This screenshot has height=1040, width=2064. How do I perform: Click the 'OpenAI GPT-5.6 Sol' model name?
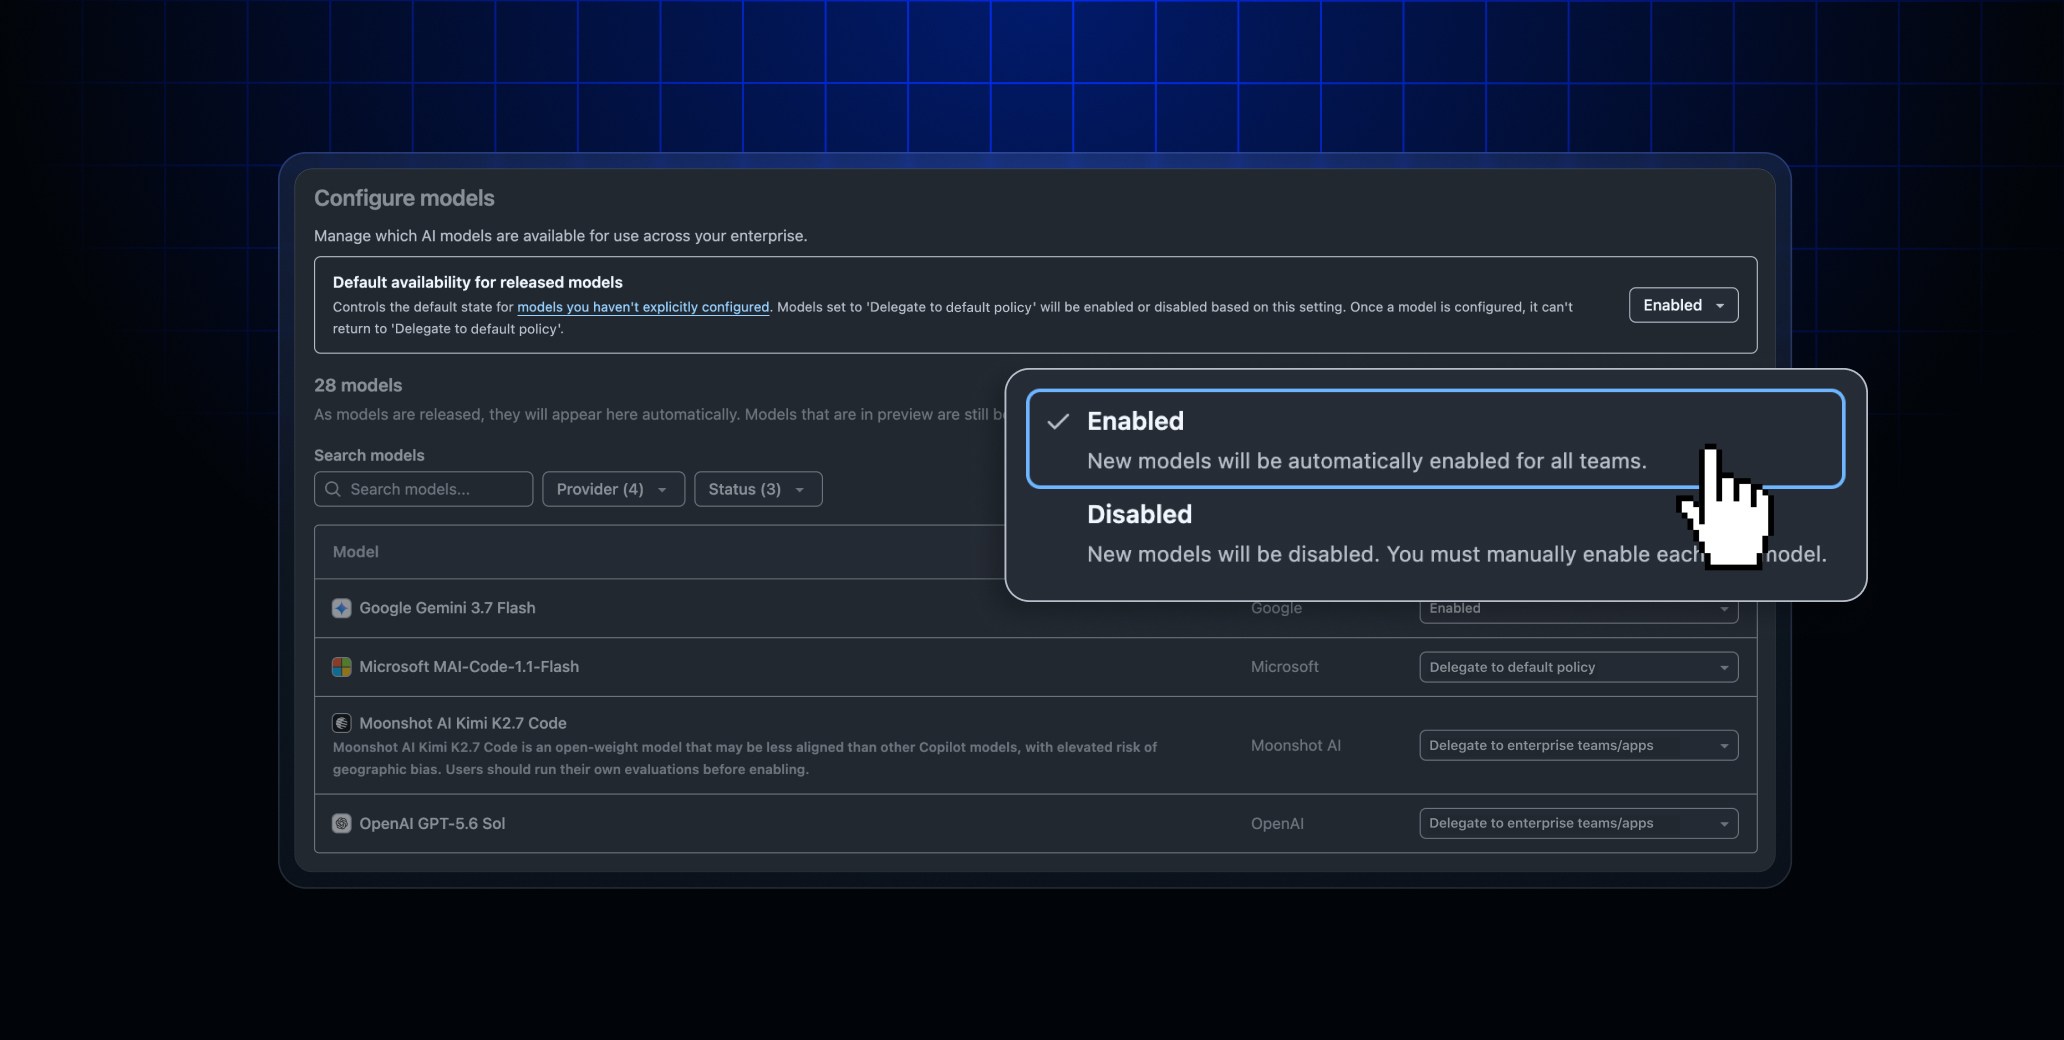(x=432, y=824)
